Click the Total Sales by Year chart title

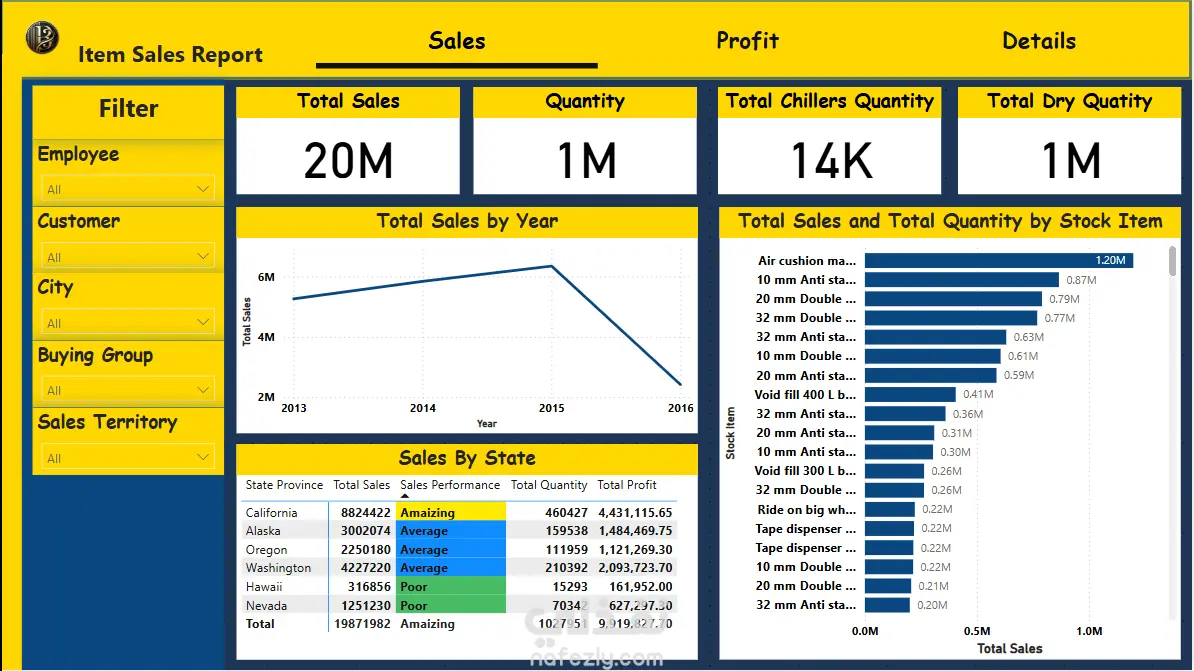point(467,221)
